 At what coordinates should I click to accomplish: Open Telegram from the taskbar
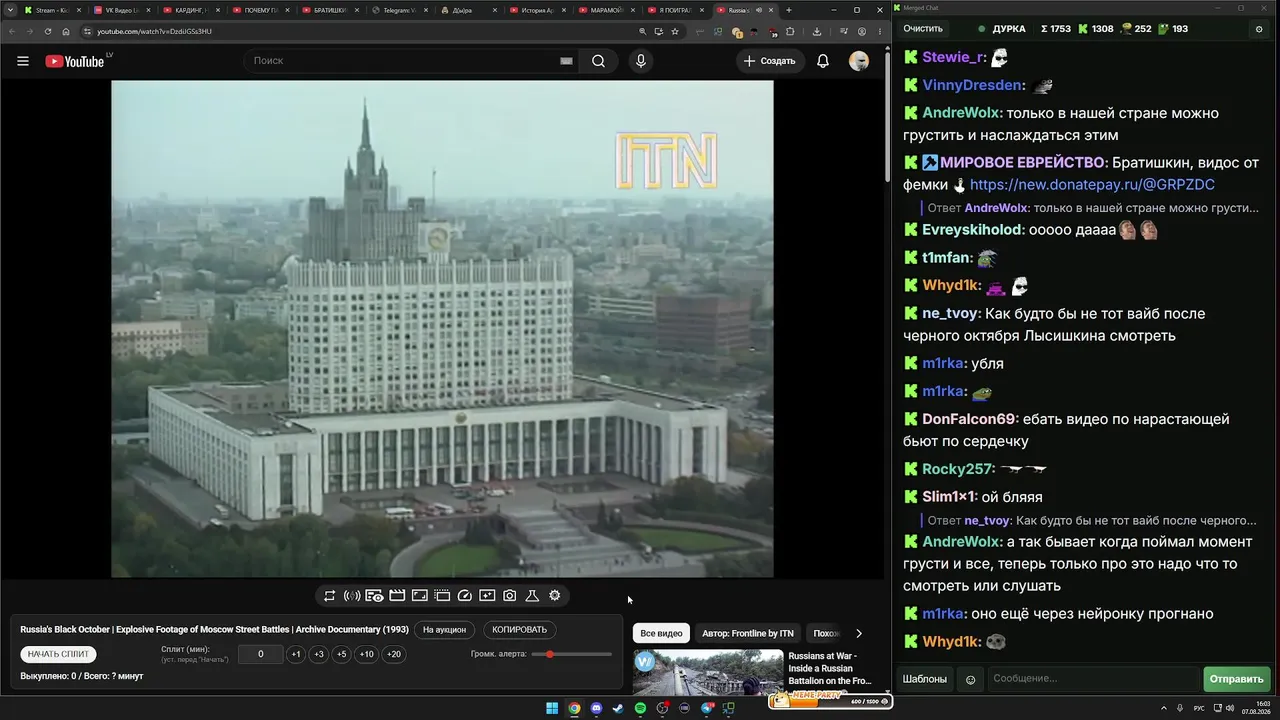pyautogui.click(x=707, y=708)
